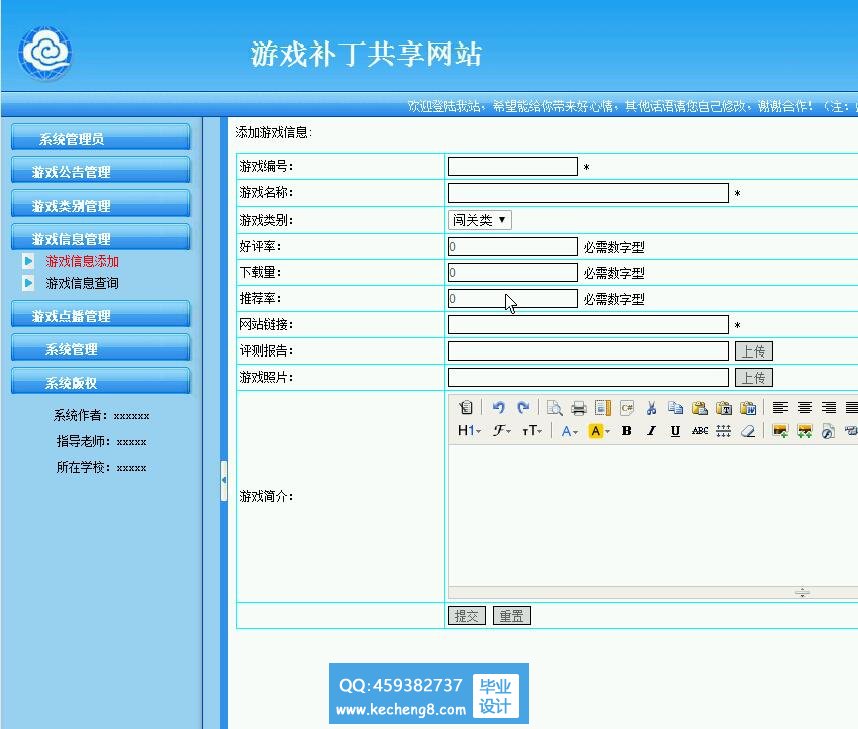
Task: Open the 系统管理员 menu section
Action: tap(101, 137)
